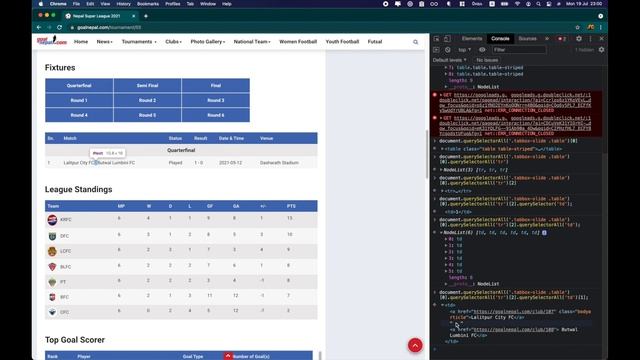Viewport: 640px width, 360px height.
Task: Clear the console with the clear icon
Action: 448,50
